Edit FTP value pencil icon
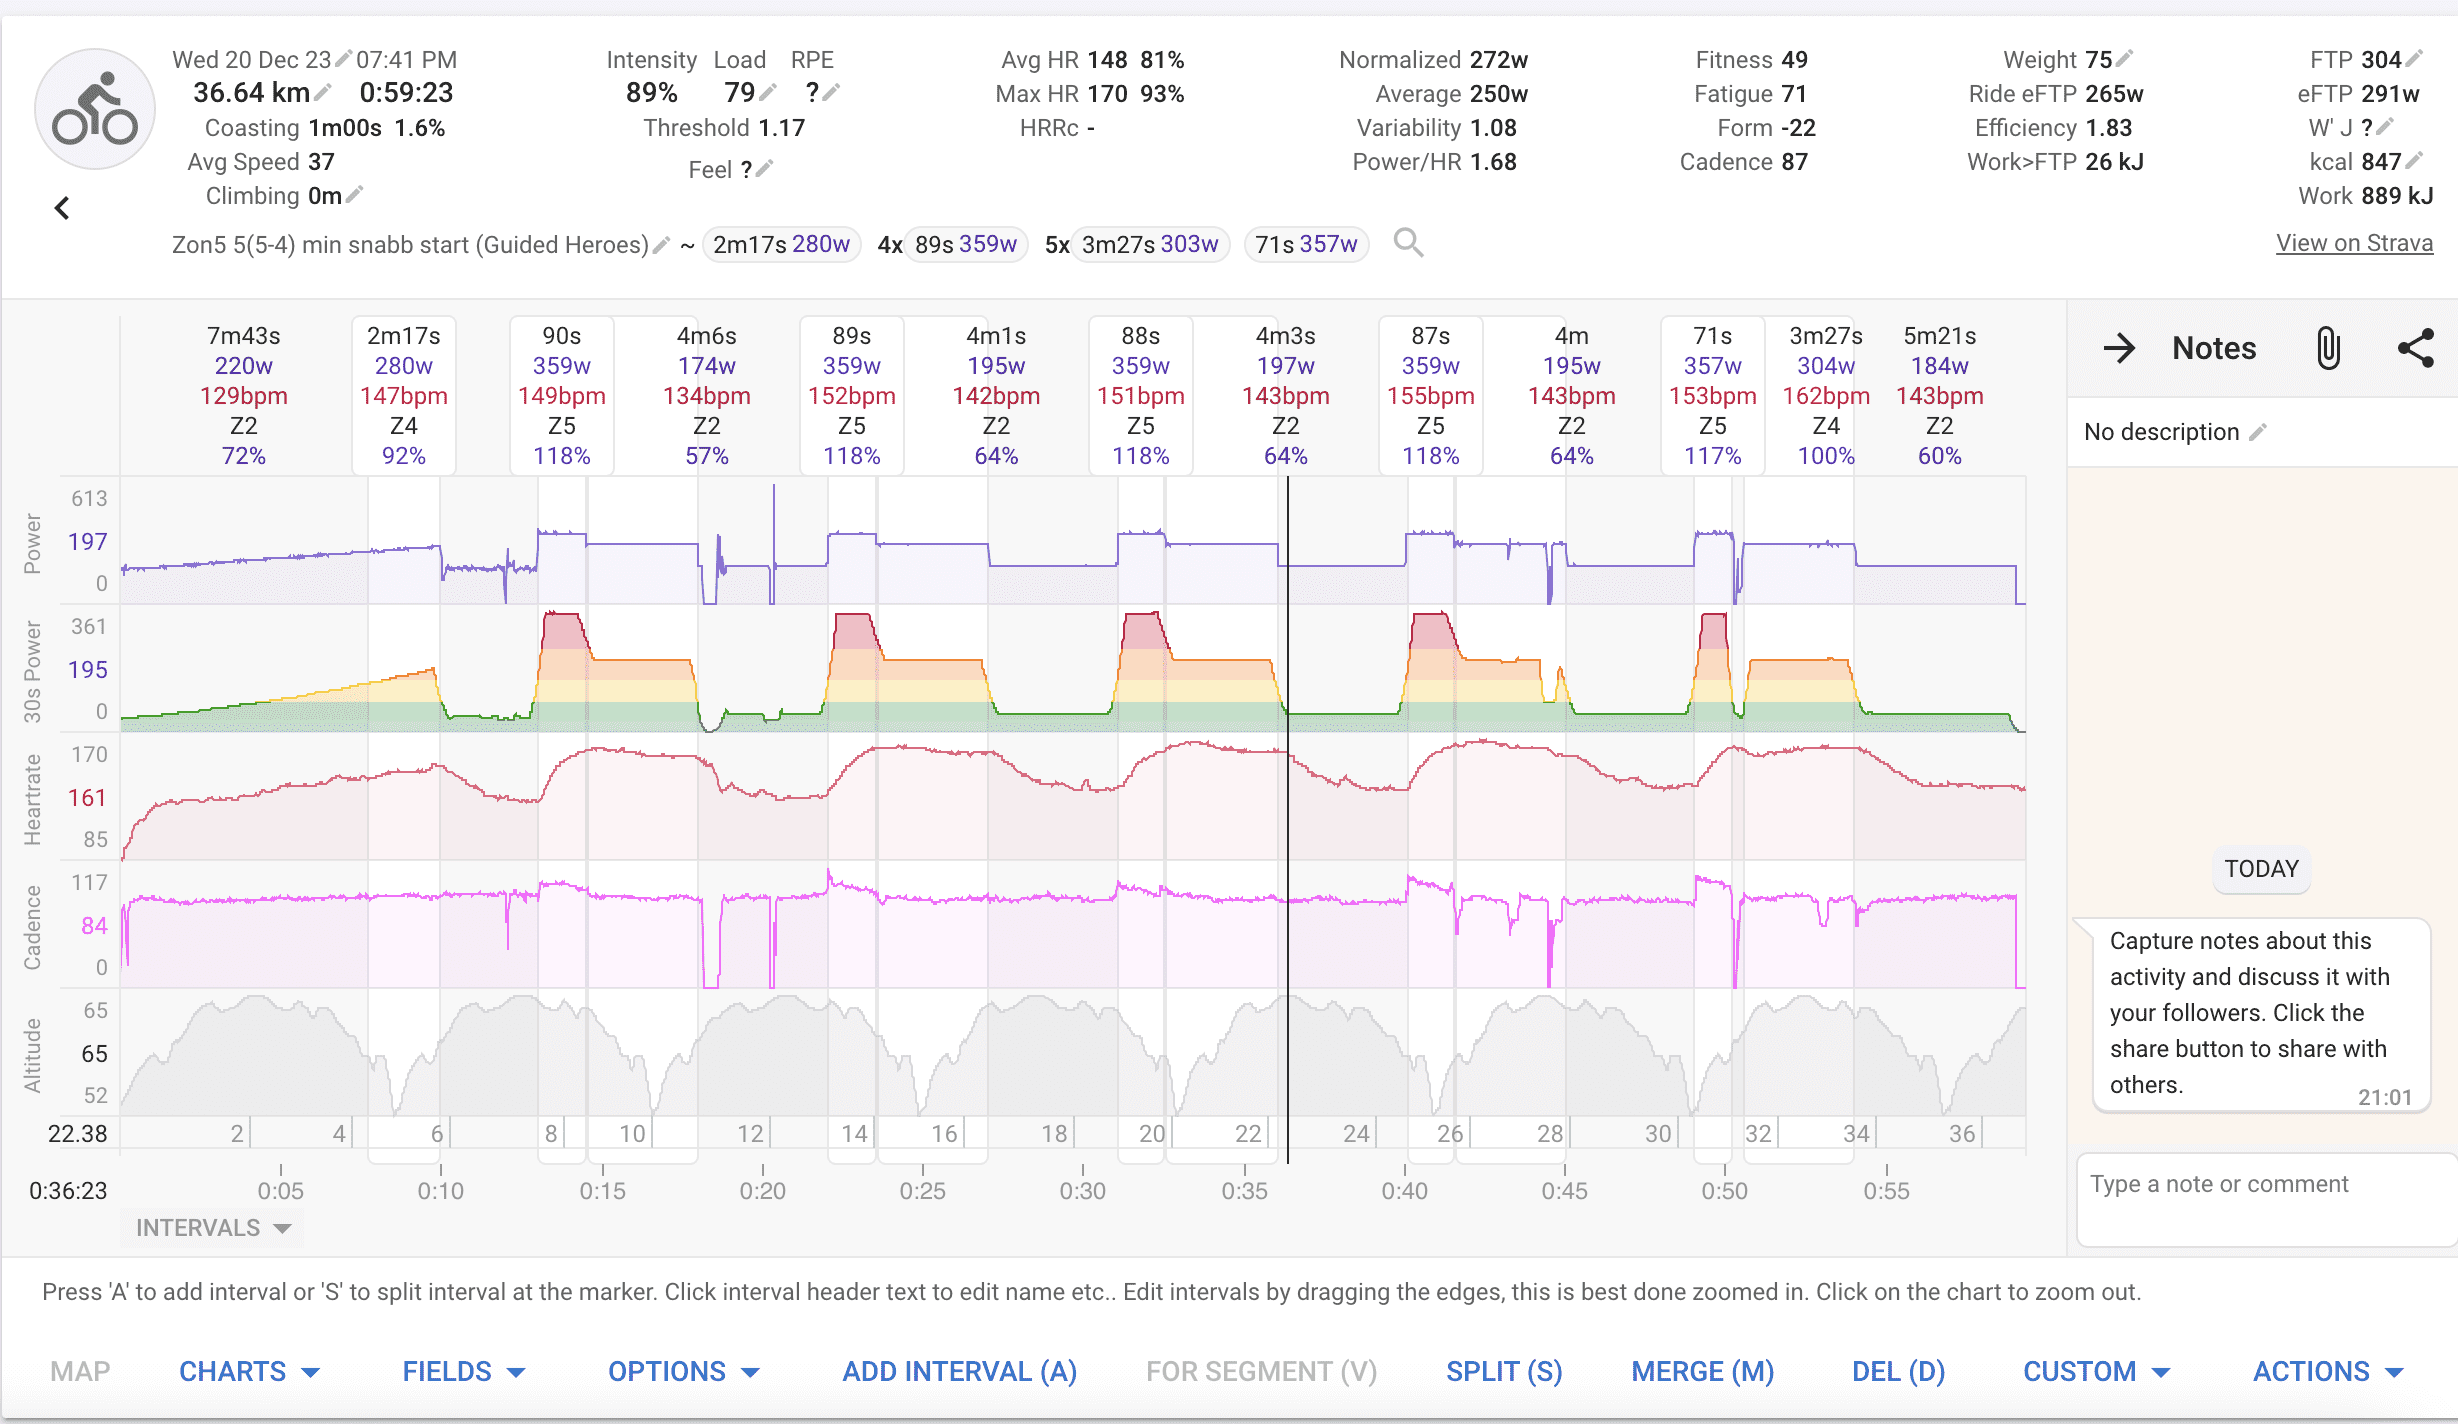Image resolution: width=2458 pixels, height=1424 pixels. point(2414,59)
